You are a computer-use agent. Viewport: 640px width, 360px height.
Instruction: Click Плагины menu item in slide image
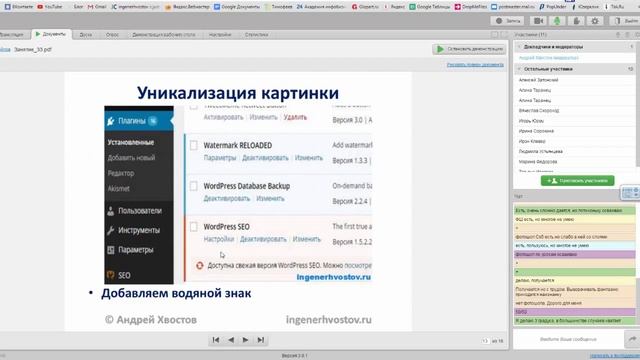click(139, 121)
